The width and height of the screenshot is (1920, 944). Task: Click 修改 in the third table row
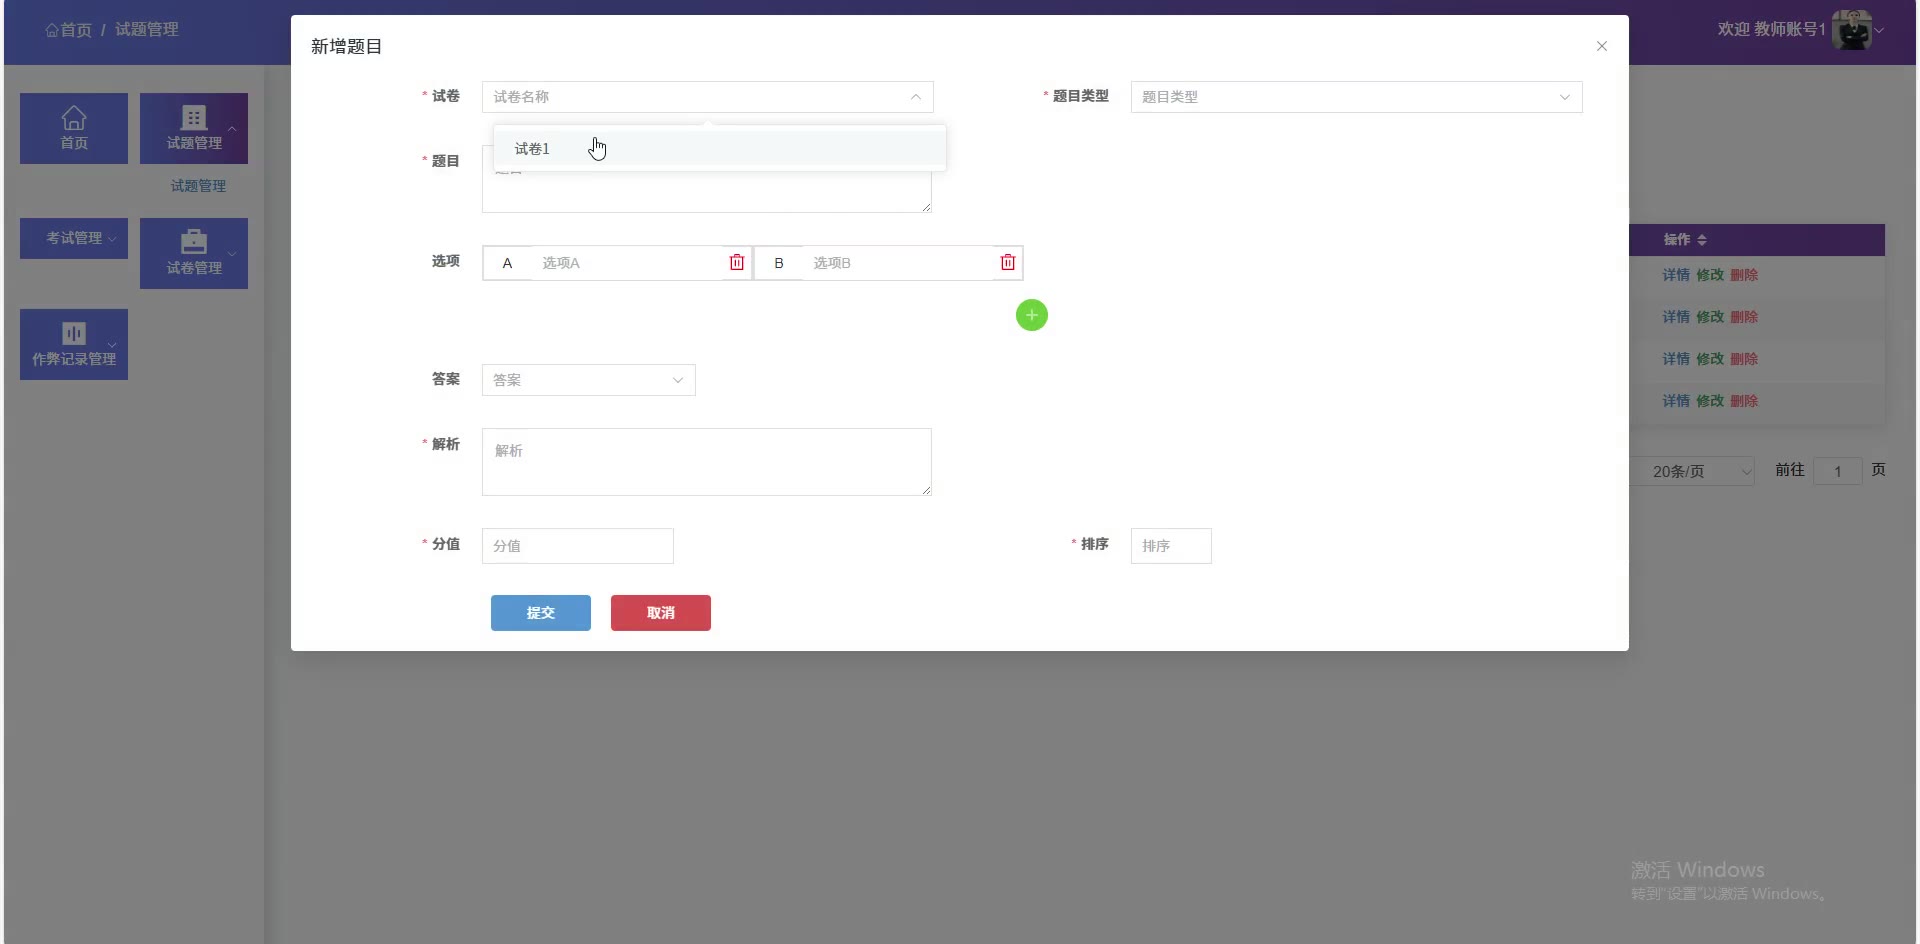click(1710, 359)
